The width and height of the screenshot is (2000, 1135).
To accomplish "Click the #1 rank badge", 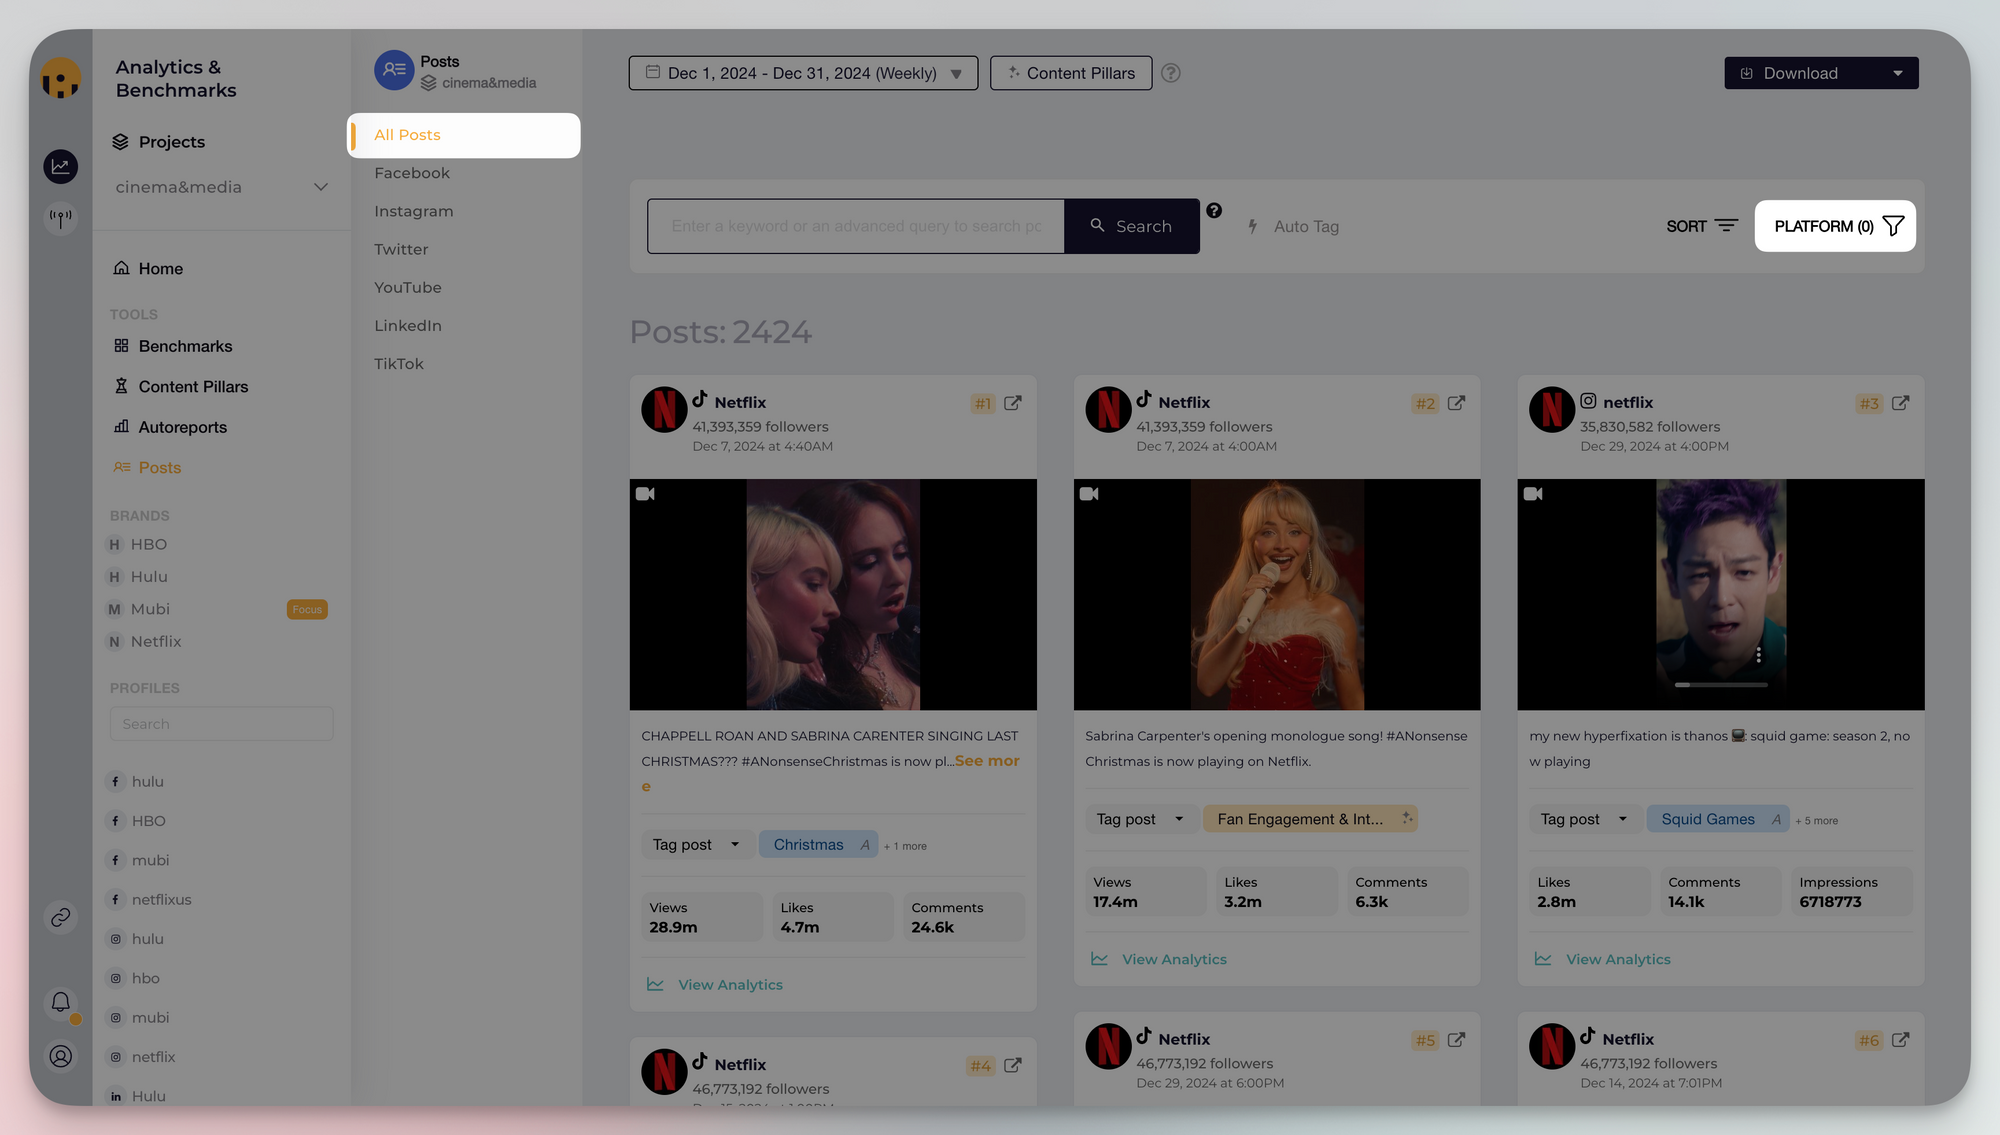I will click(x=983, y=403).
